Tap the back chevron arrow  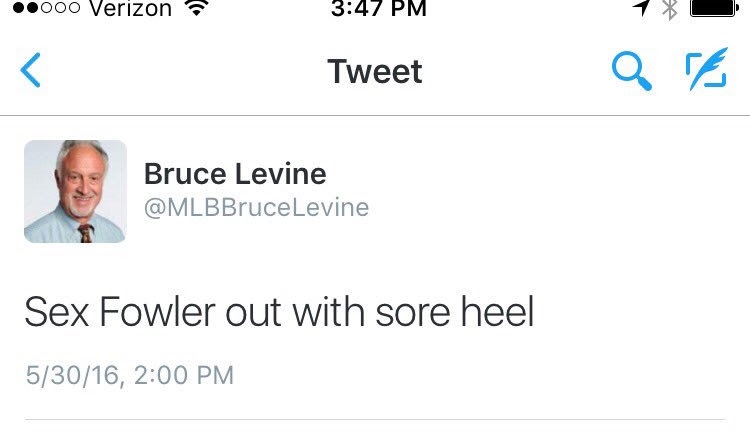(x=31, y=71)
